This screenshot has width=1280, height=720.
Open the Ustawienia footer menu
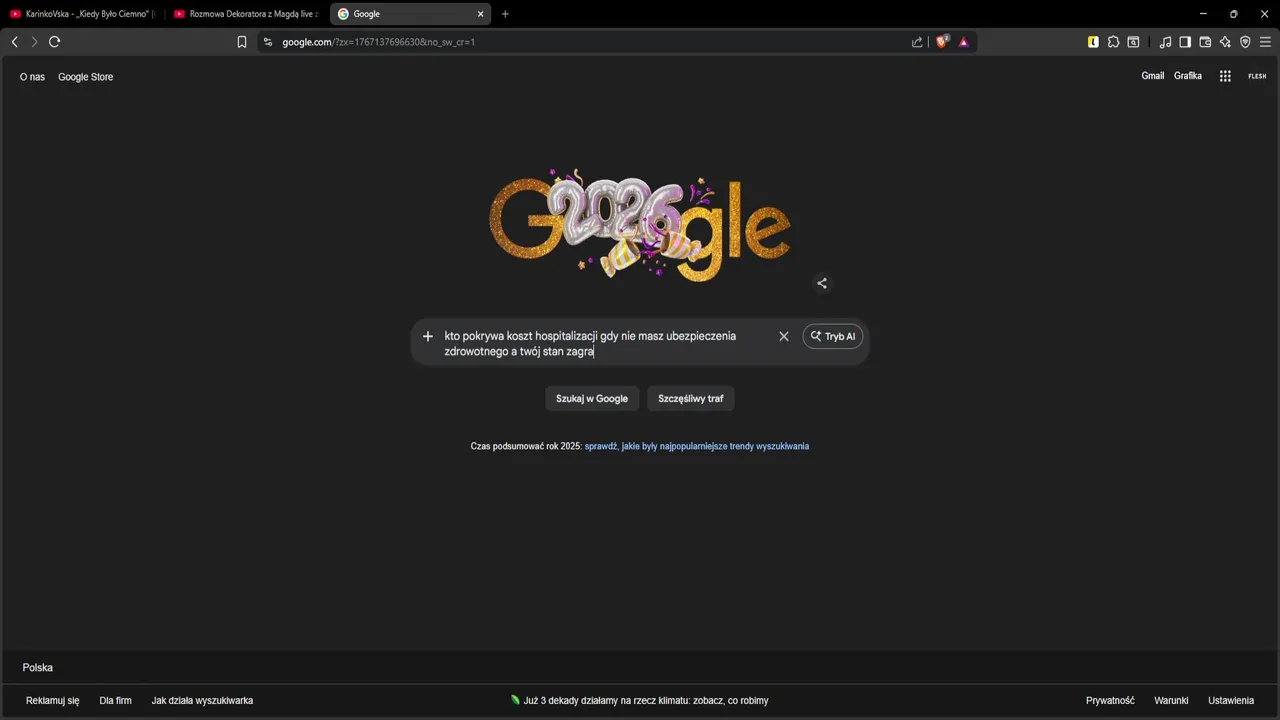pos(1231,701)
